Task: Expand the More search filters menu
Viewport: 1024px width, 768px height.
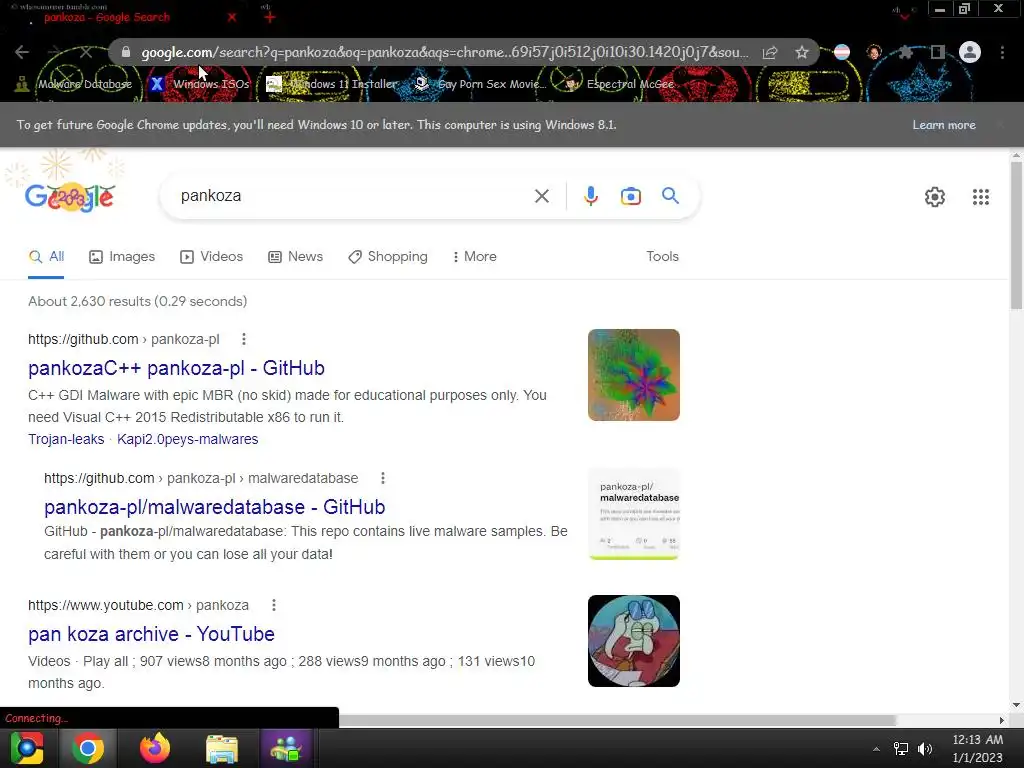Action: 475,257
